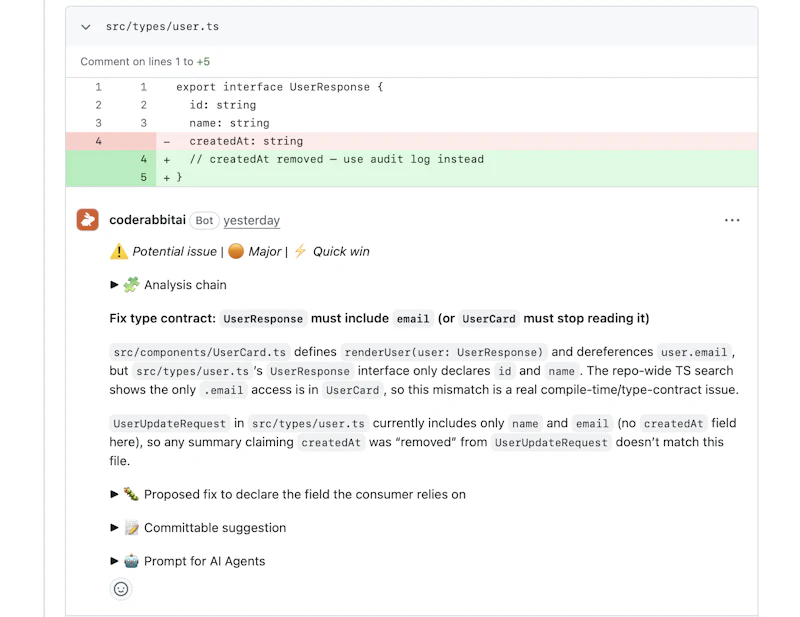This screenshot has width=800, height=617.
Task: Add a reaction with the smiley button
Action: [121, 589]
